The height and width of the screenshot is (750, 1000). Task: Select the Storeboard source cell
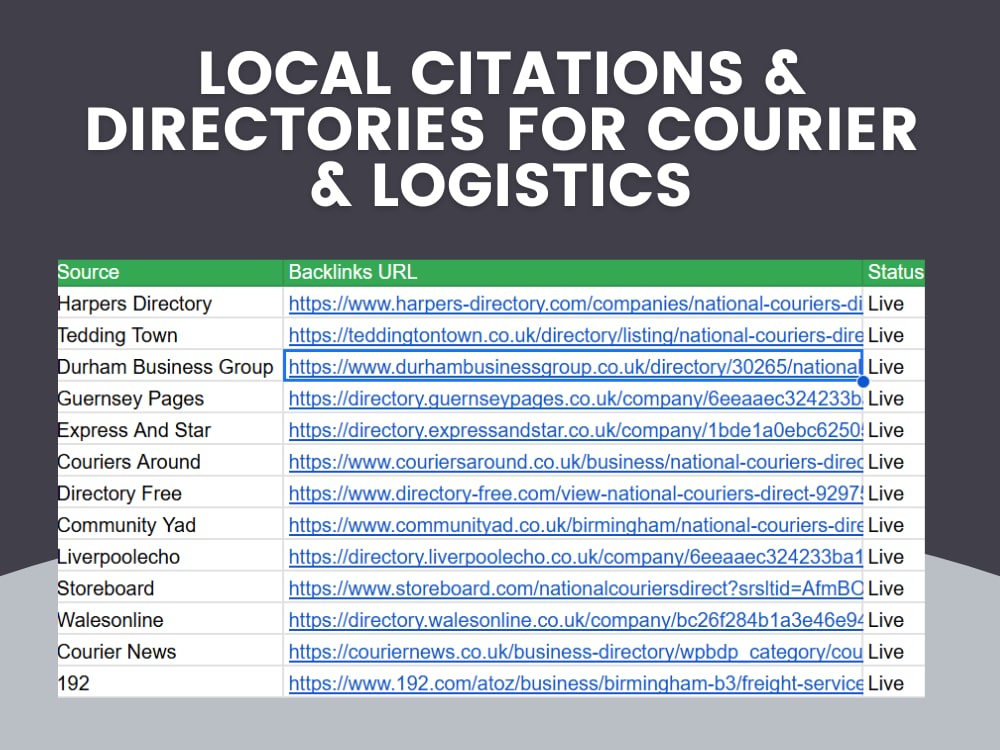click(x=170, y=589)
